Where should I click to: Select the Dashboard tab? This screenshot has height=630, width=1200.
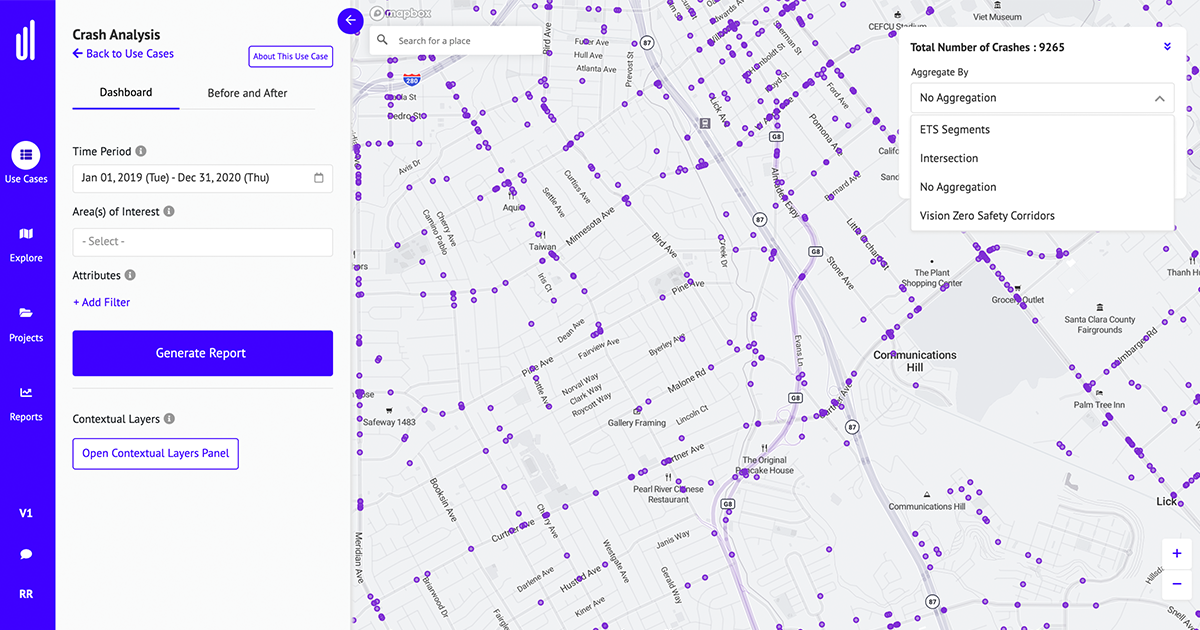(125, 92)
